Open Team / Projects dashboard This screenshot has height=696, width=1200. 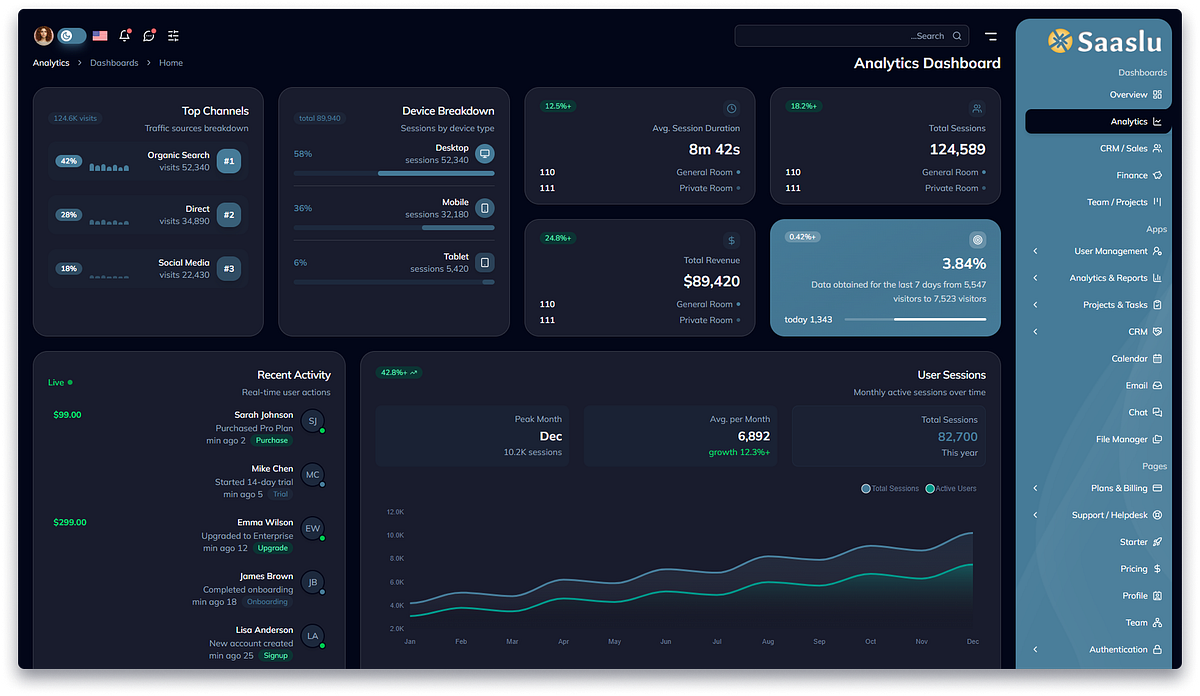point(1097,202)
